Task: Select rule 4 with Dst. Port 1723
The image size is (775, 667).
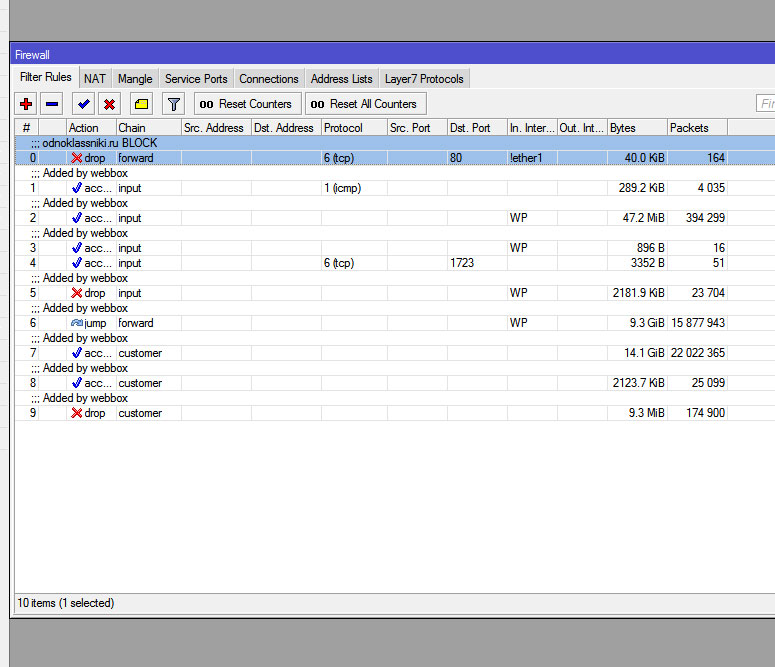Action: [300, 263]
